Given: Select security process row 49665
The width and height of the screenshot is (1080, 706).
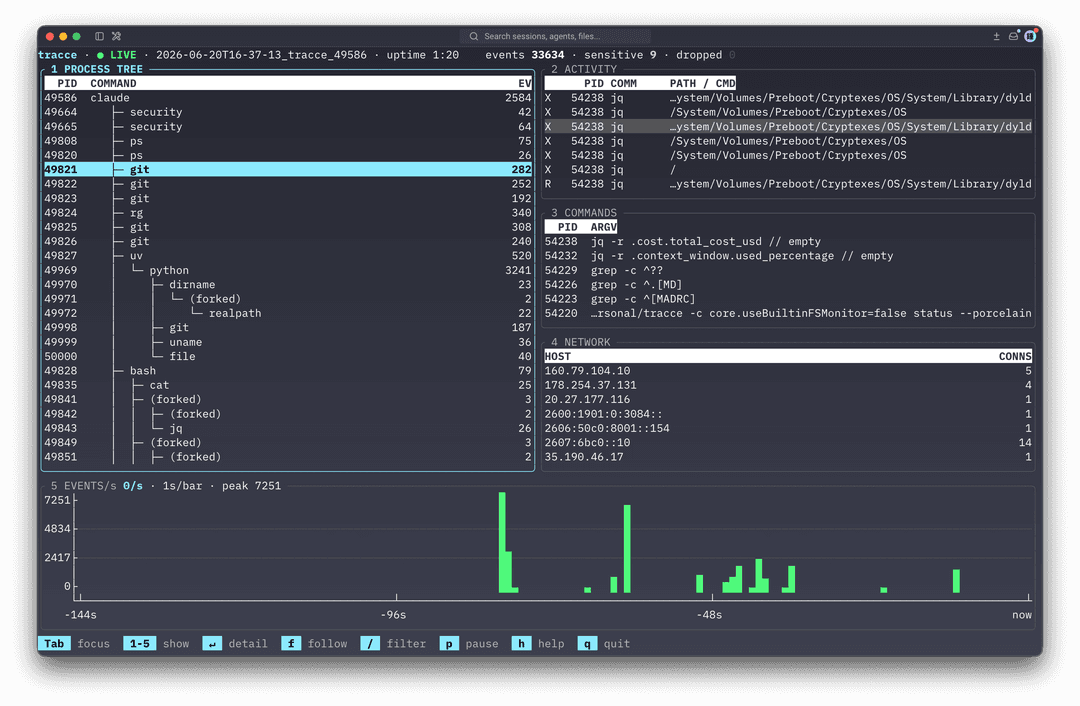Looking at the screenshot, I should [288, 127].
